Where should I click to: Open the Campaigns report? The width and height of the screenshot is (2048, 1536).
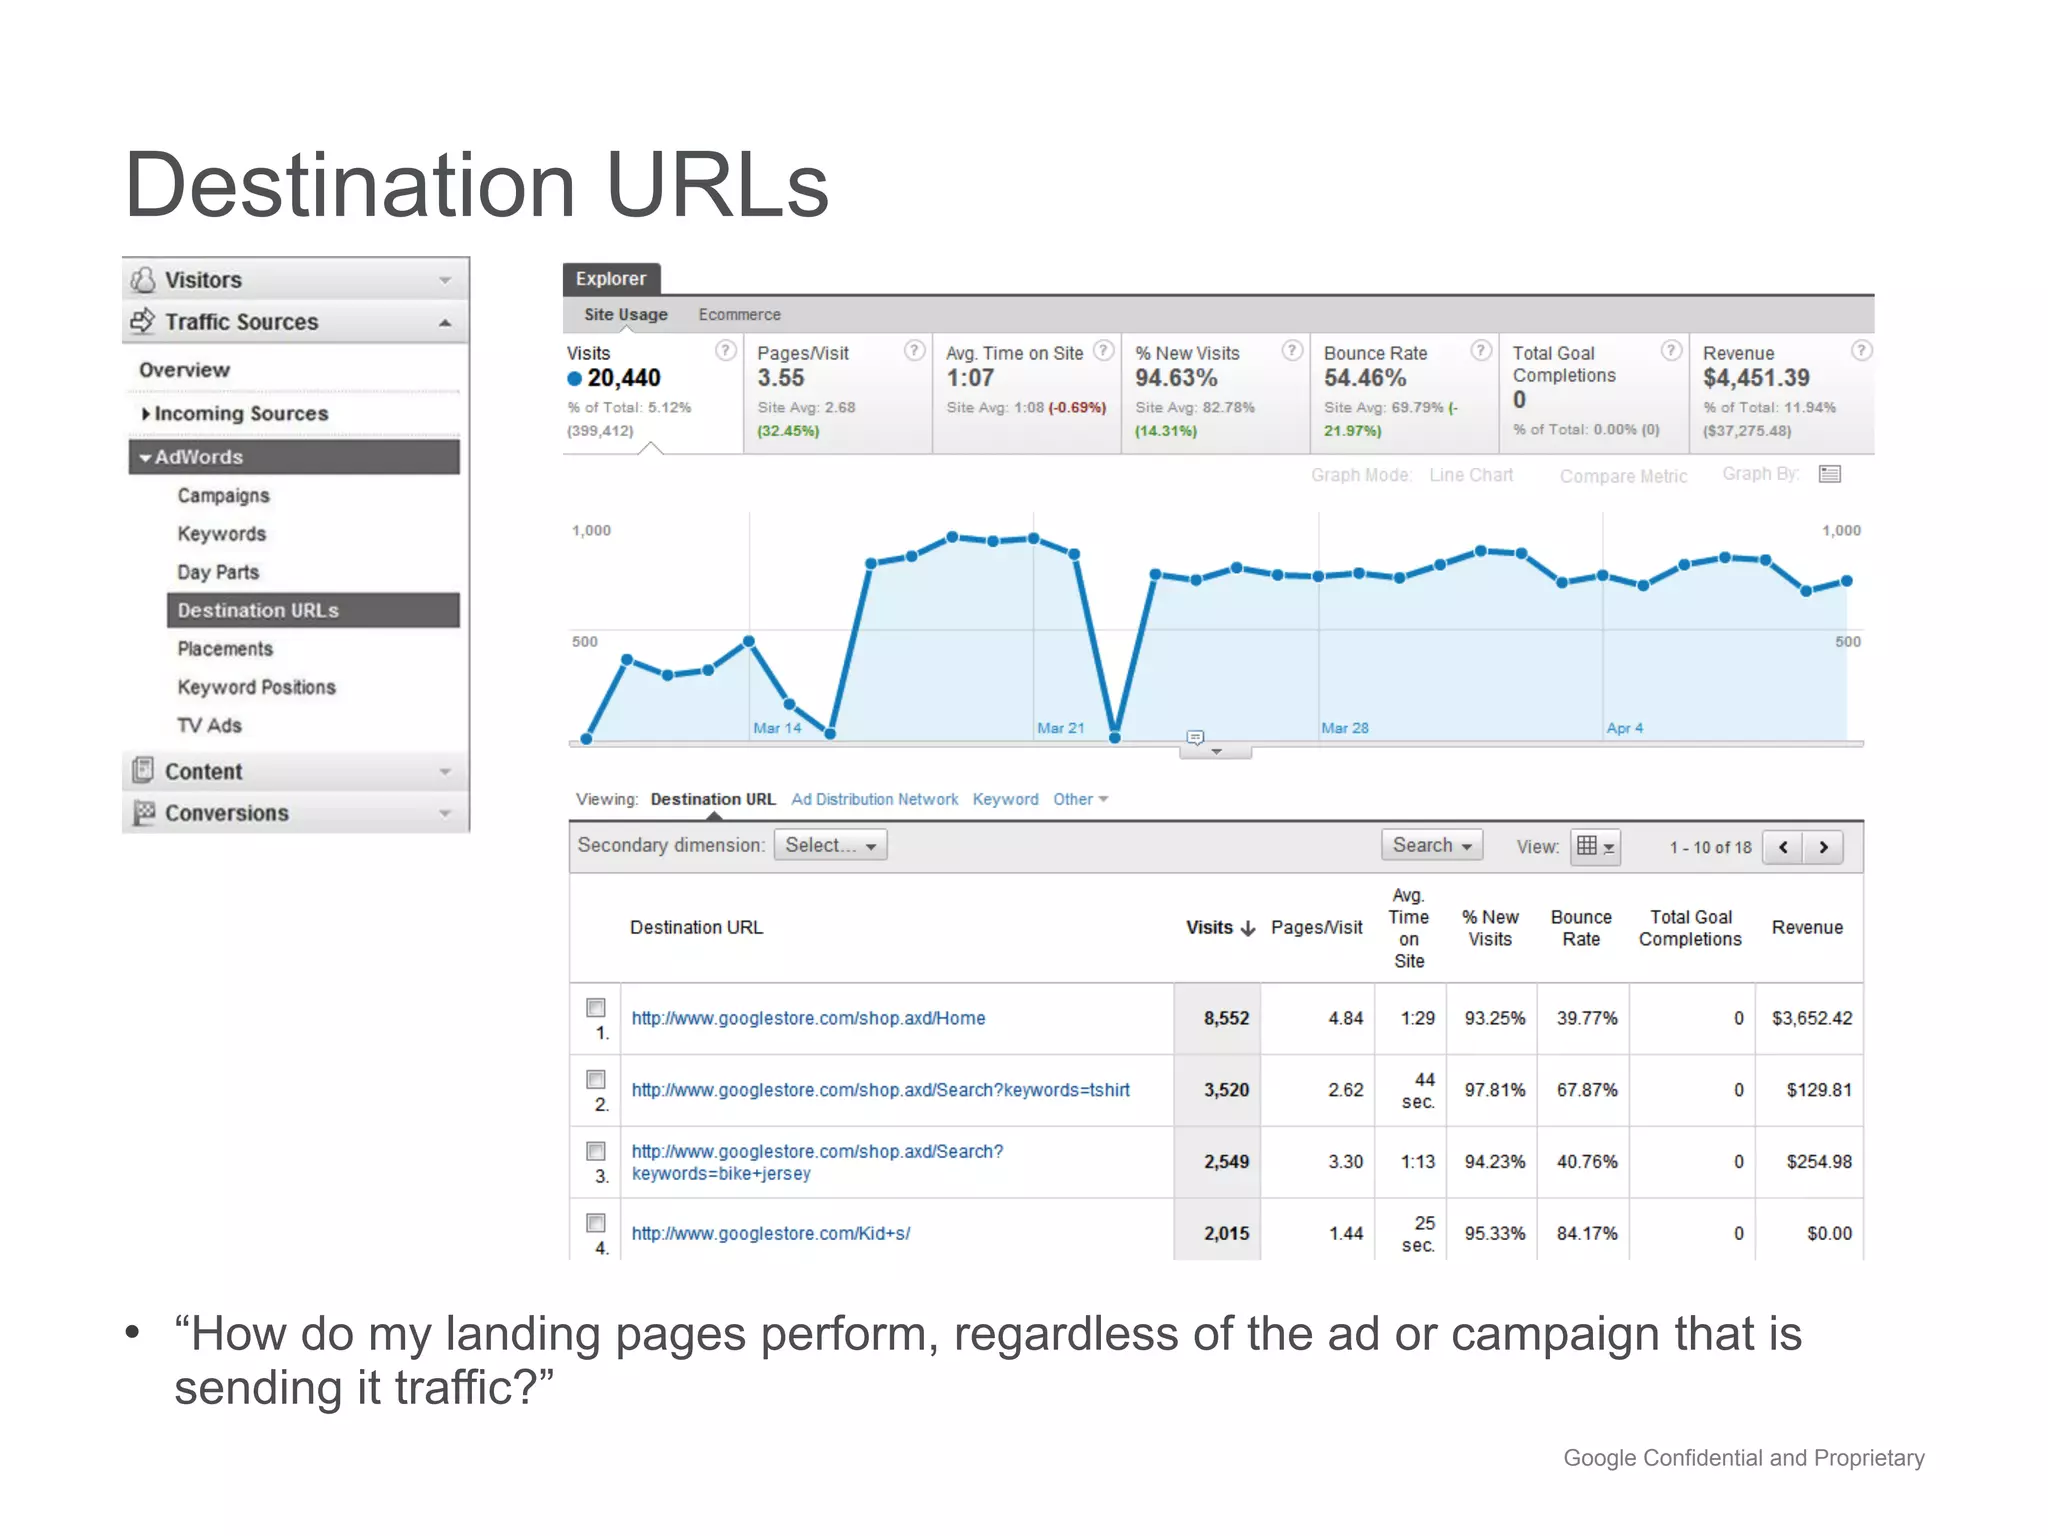[224, 496]
